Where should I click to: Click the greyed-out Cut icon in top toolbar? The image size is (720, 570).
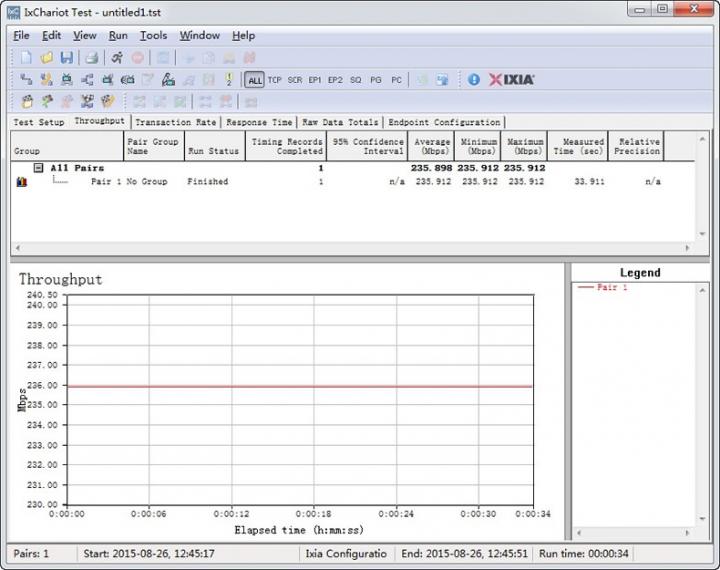pyautogui.click(x=188, y=57)
